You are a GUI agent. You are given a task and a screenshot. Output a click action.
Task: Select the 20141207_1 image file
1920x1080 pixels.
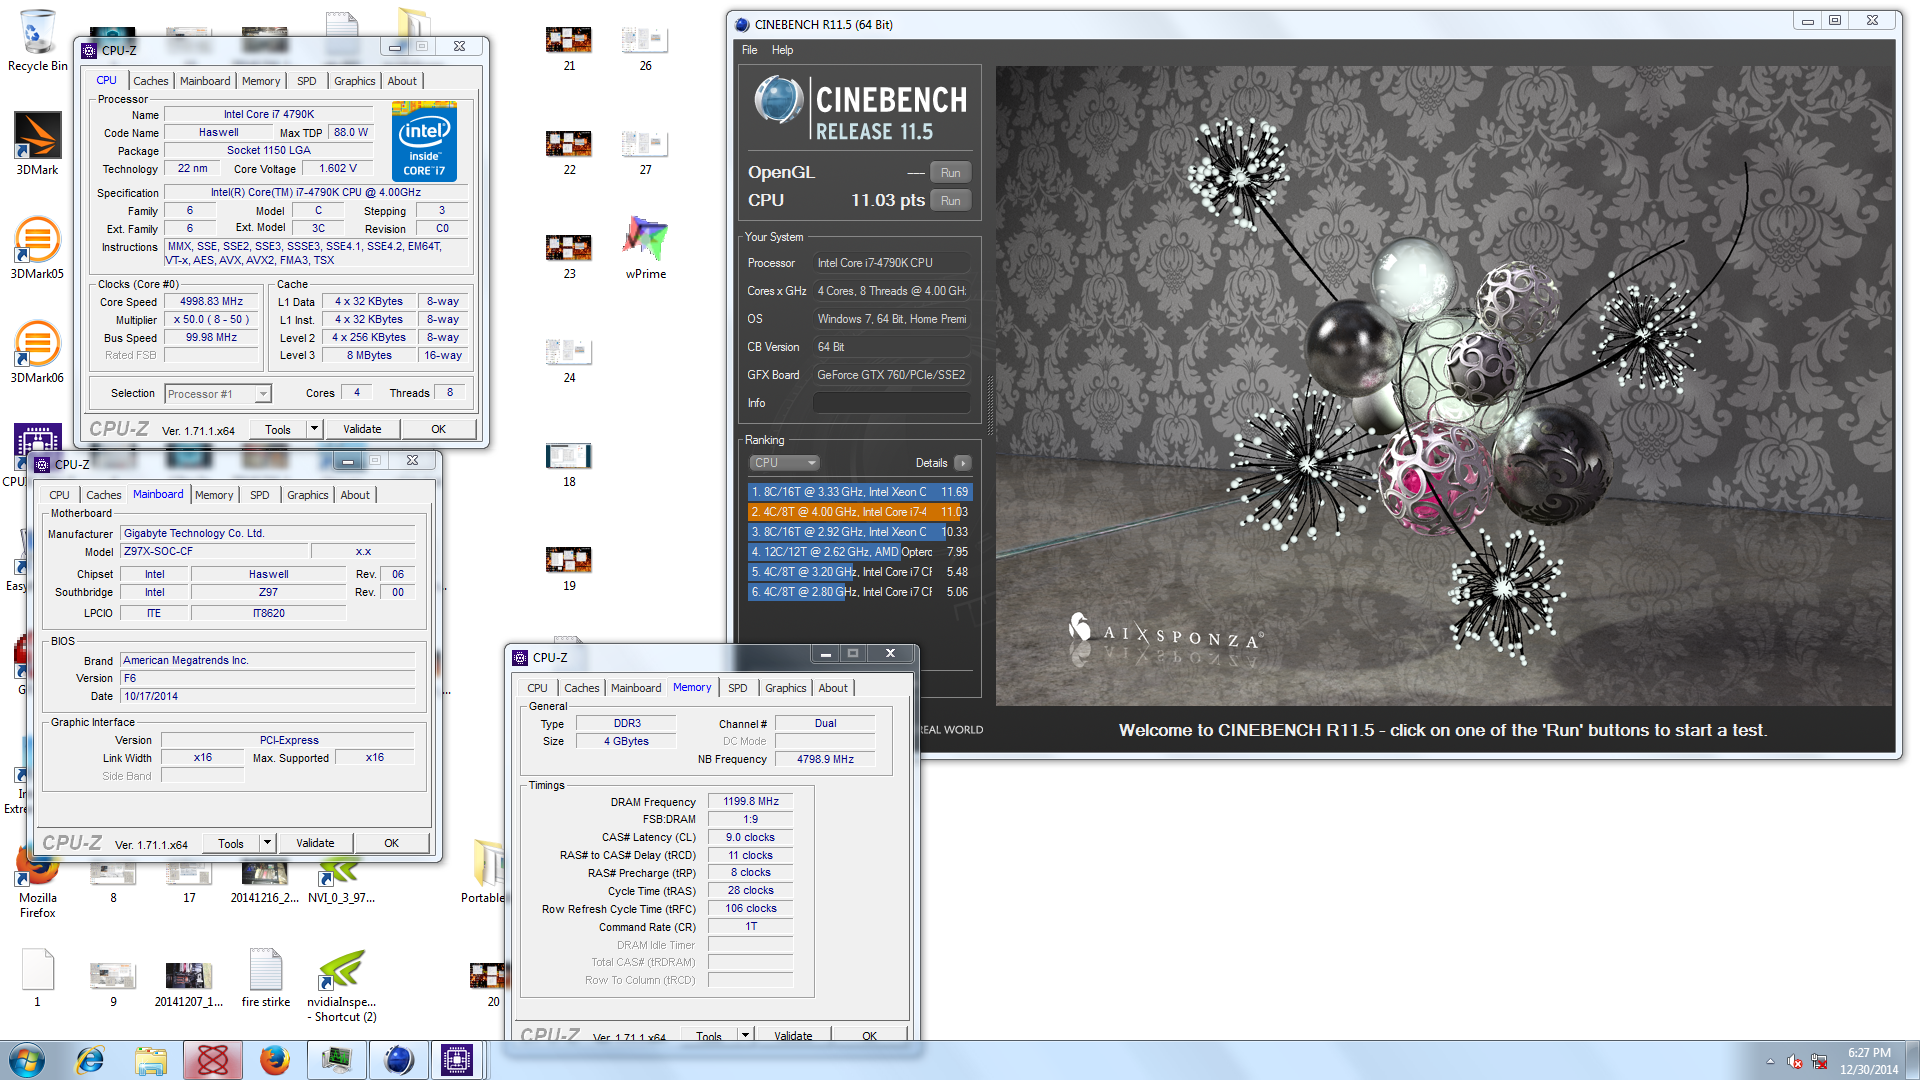click(189, 984)
